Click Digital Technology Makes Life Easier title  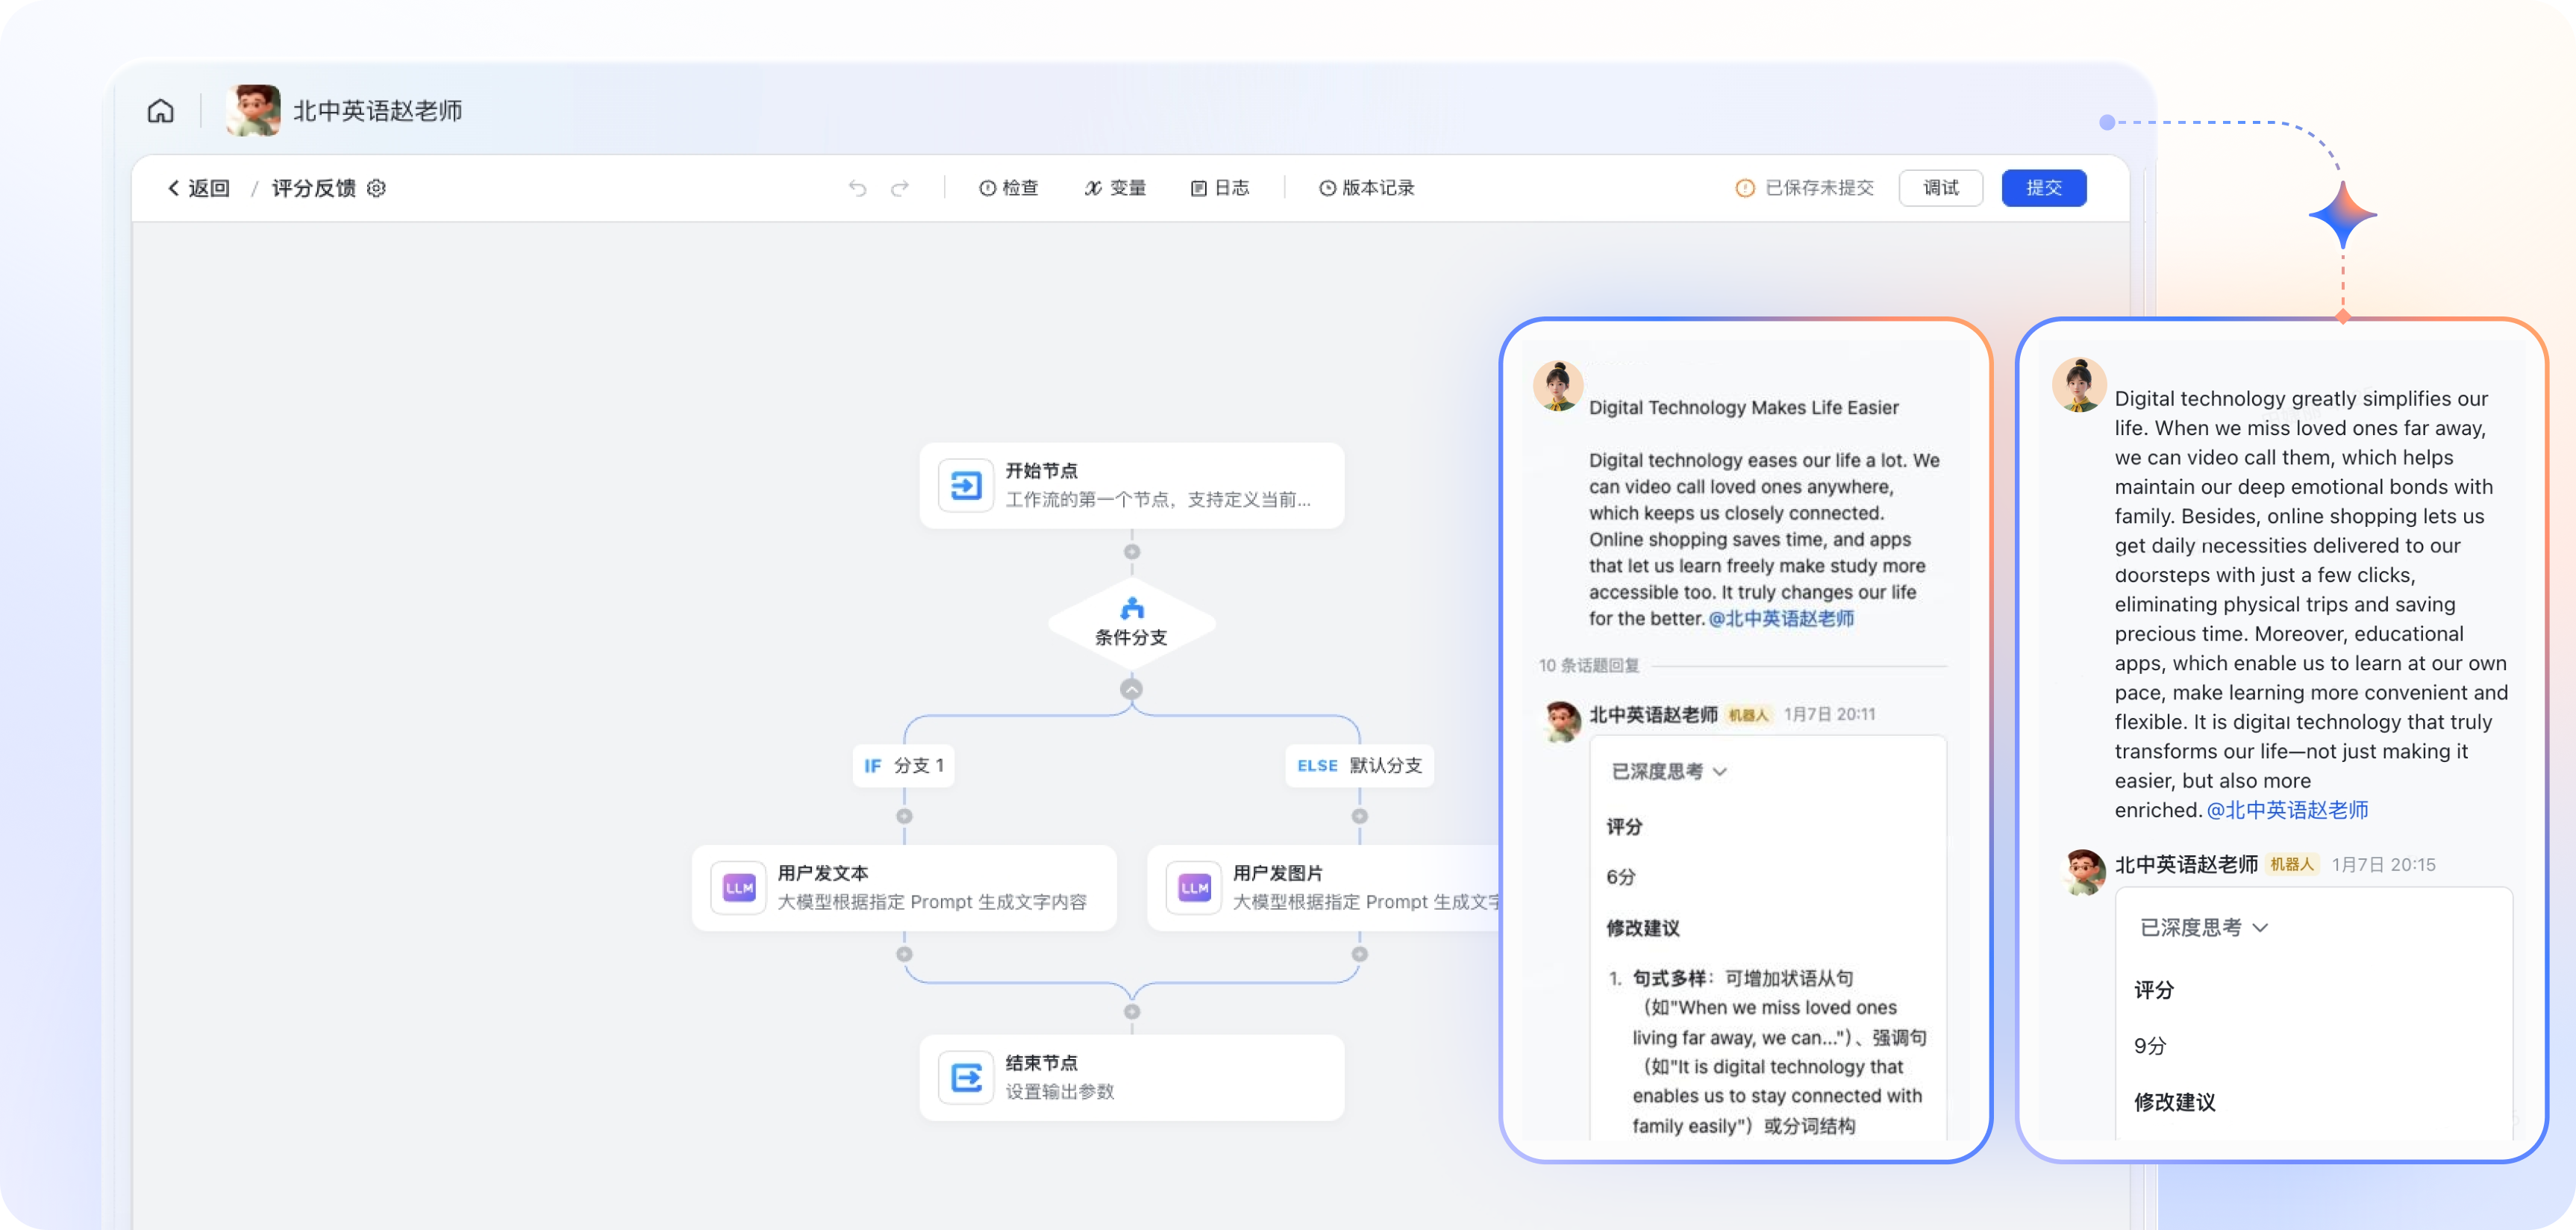click(1743, 407)
